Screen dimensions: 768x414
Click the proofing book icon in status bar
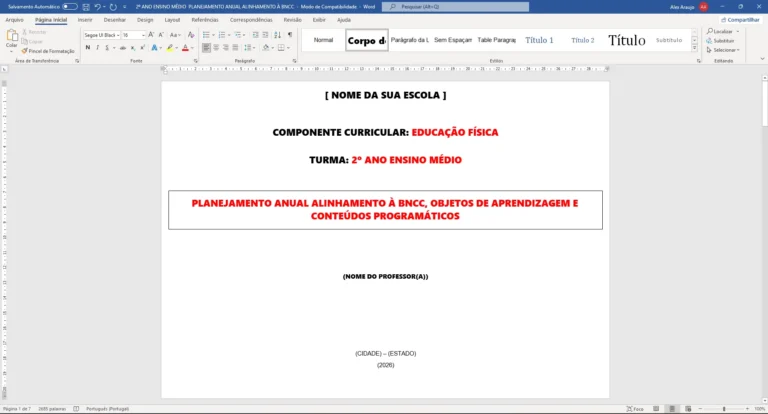point(76,409)
